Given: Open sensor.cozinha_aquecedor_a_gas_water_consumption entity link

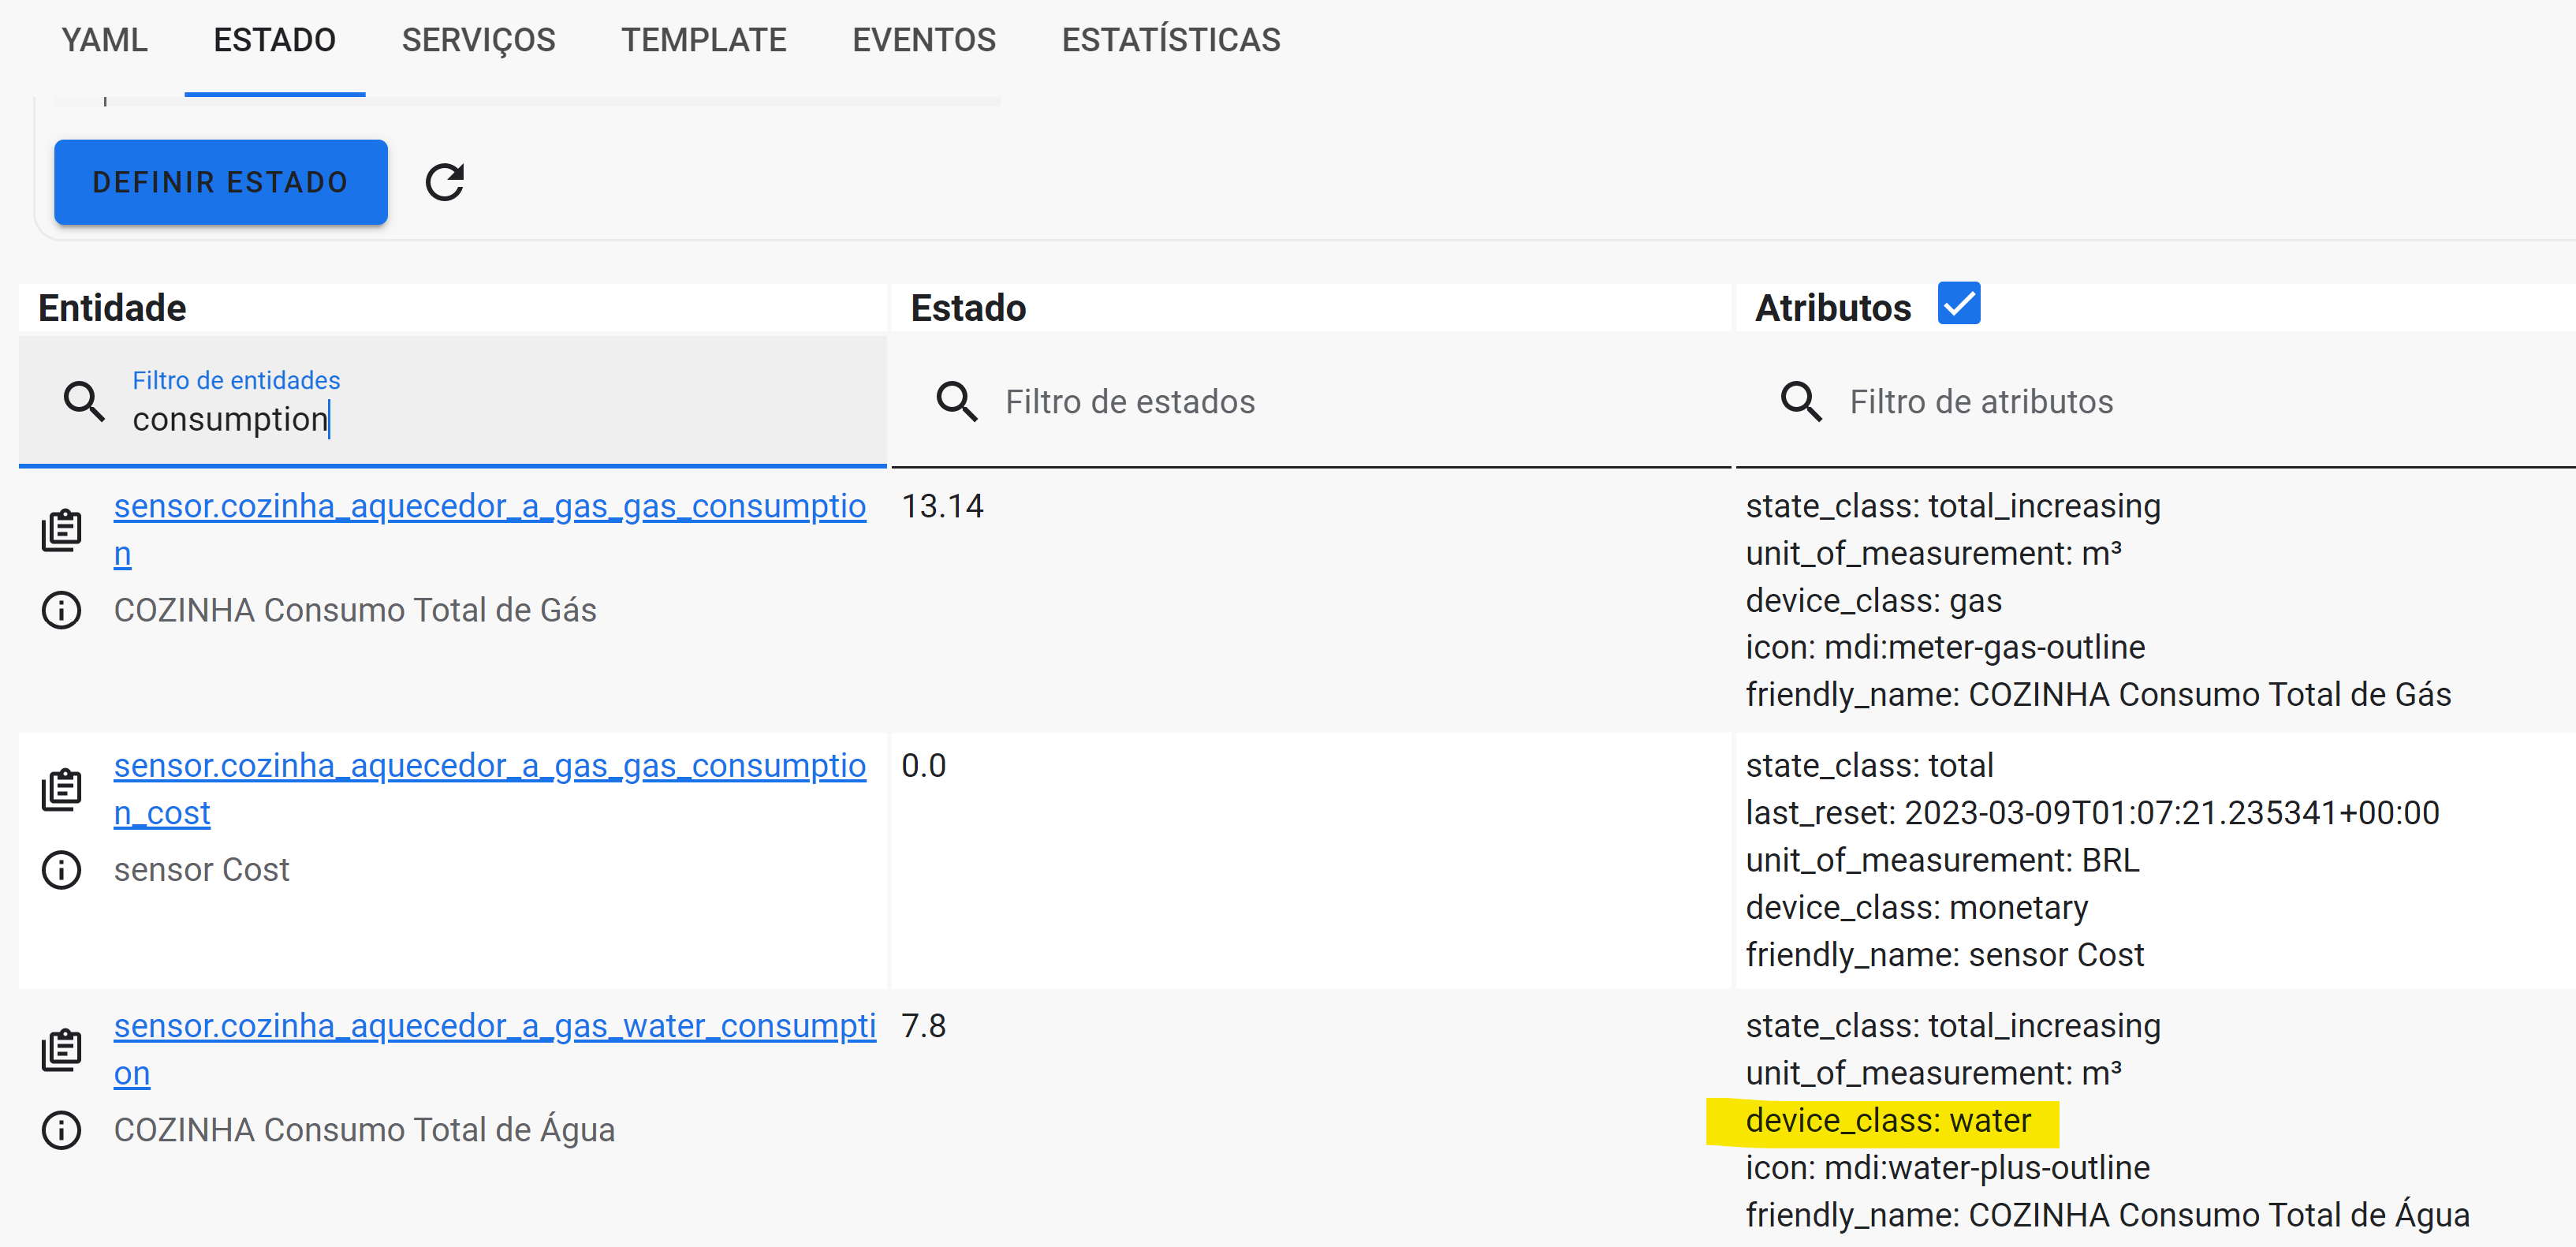Looking at the screenshot, I should click(x=495, y=1025).
